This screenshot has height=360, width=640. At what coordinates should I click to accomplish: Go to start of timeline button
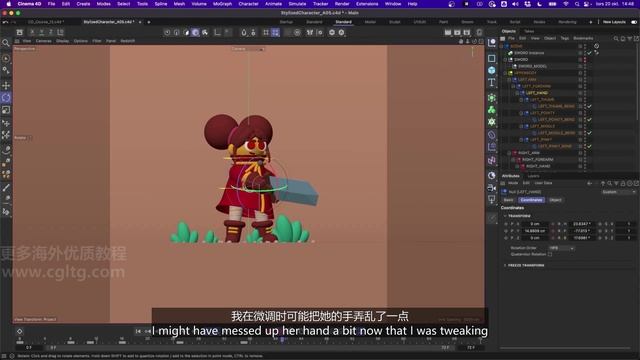tap(138, 331)
